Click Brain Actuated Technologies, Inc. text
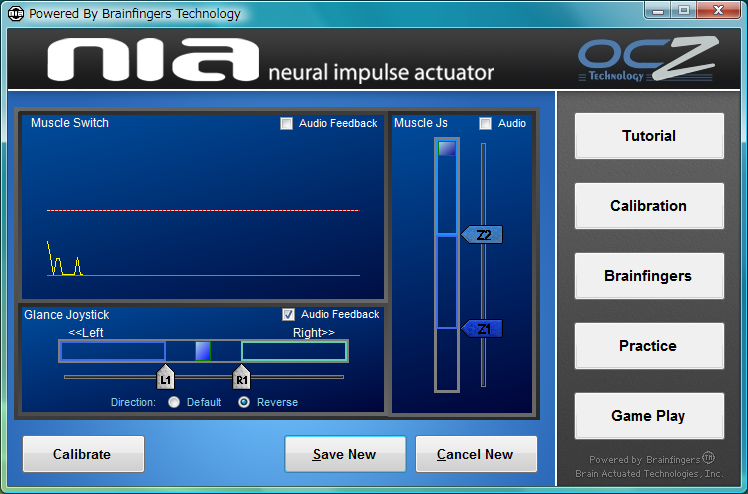This screenshot has height=494, width=748. (x=649, y=473)
